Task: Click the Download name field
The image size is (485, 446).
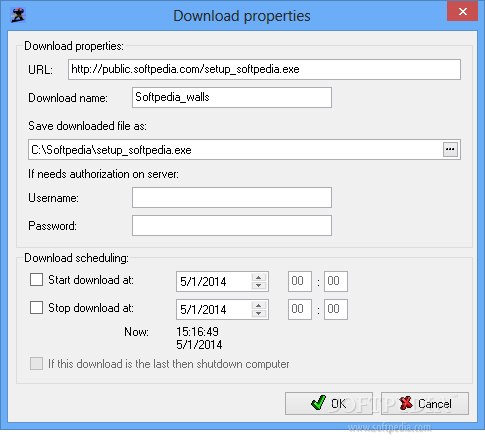Action: coord(232,97)
